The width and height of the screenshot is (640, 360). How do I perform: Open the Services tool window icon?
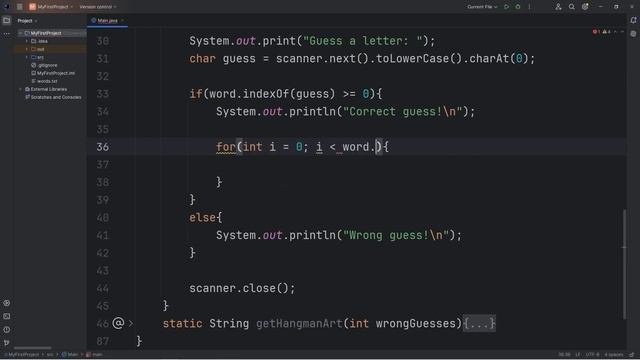pos(7,303)
